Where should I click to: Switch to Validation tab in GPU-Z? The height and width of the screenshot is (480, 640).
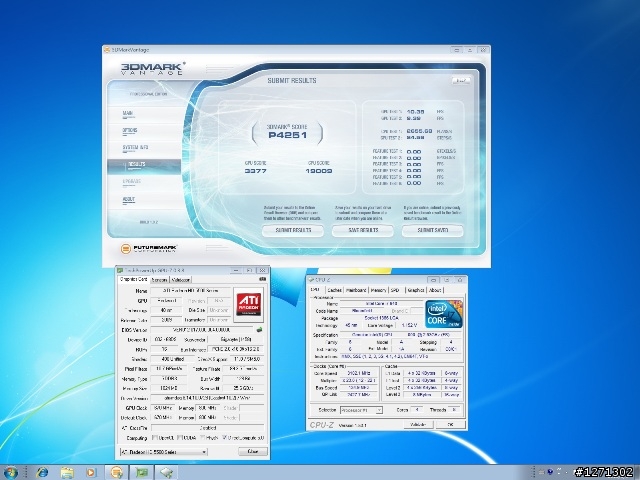pyautogui.click(x=180, y=280)
